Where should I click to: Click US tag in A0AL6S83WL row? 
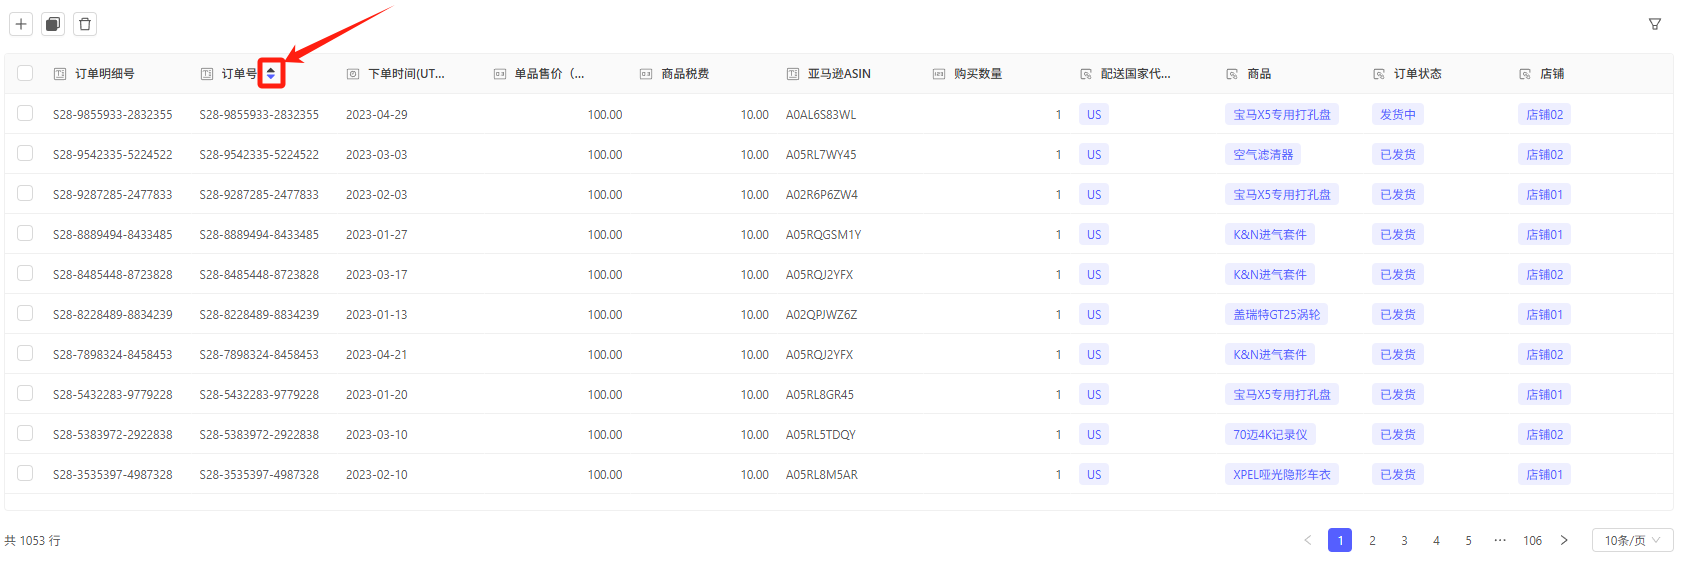tap(1094, 114)
